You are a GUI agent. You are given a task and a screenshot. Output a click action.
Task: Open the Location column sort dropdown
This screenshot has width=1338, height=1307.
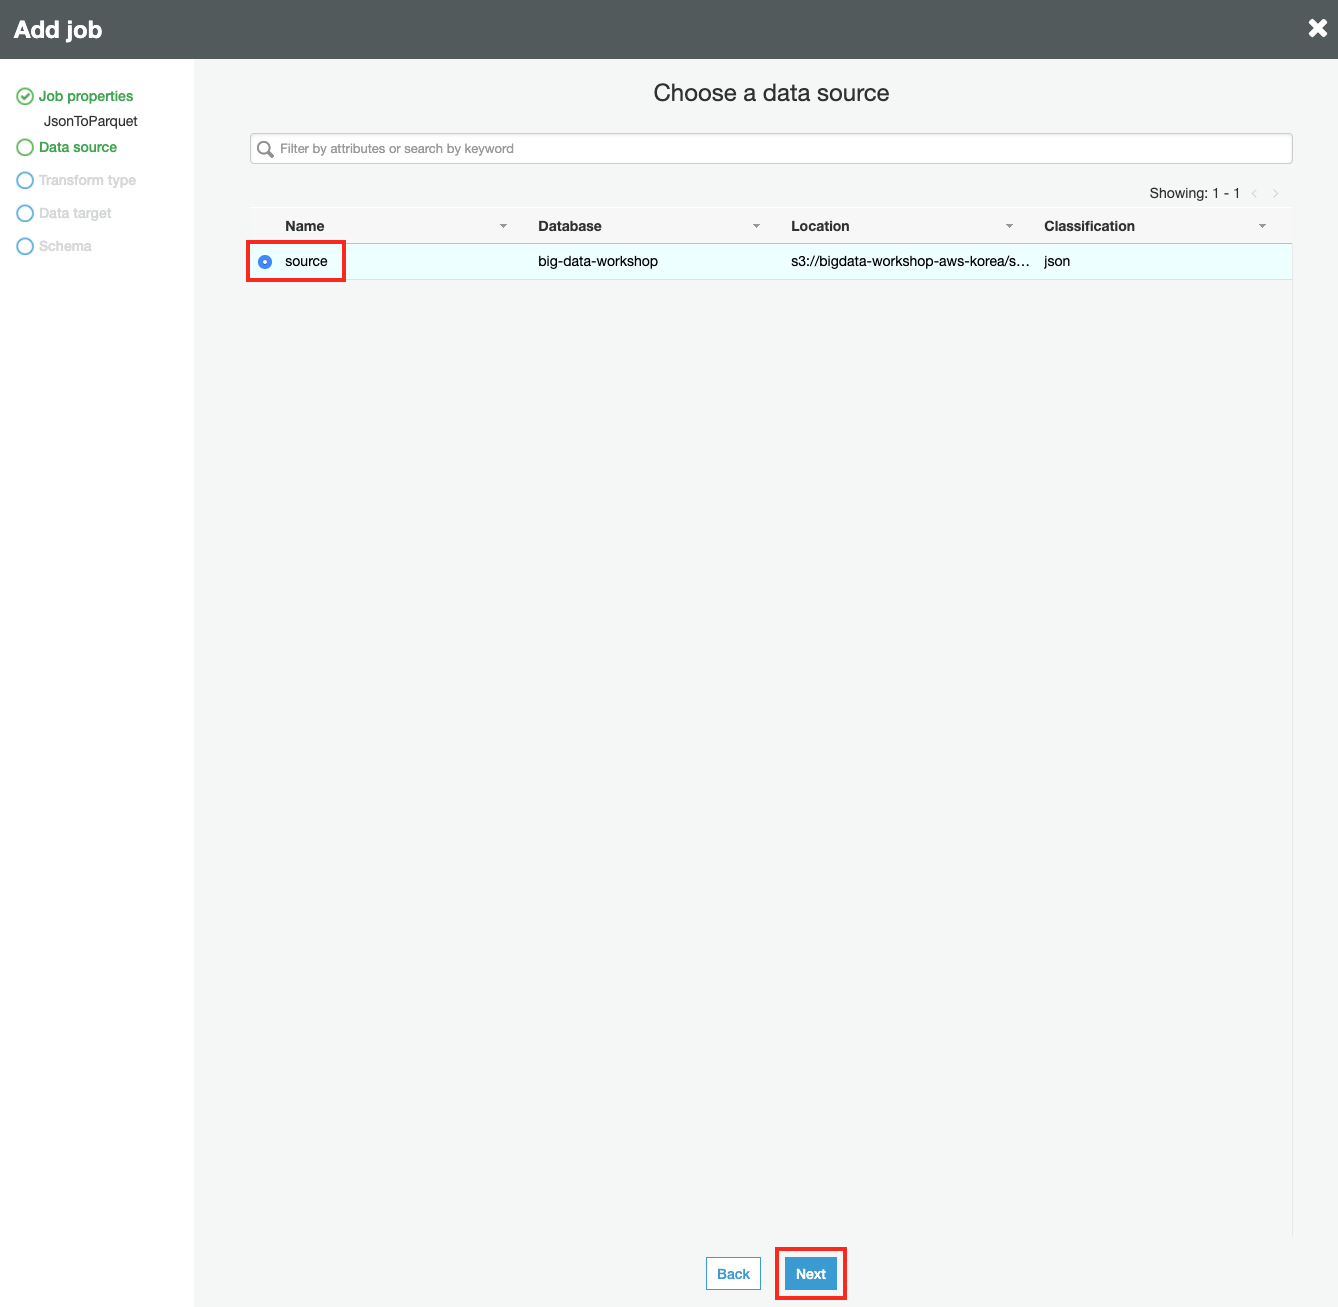click(x=1009, y=226)
